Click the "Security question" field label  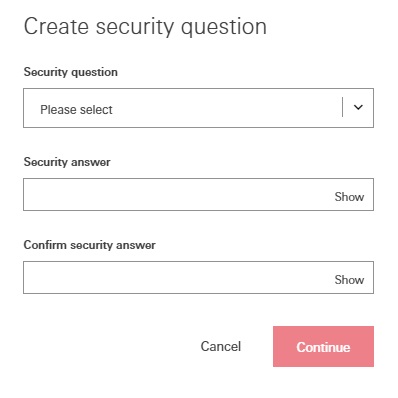71,72
